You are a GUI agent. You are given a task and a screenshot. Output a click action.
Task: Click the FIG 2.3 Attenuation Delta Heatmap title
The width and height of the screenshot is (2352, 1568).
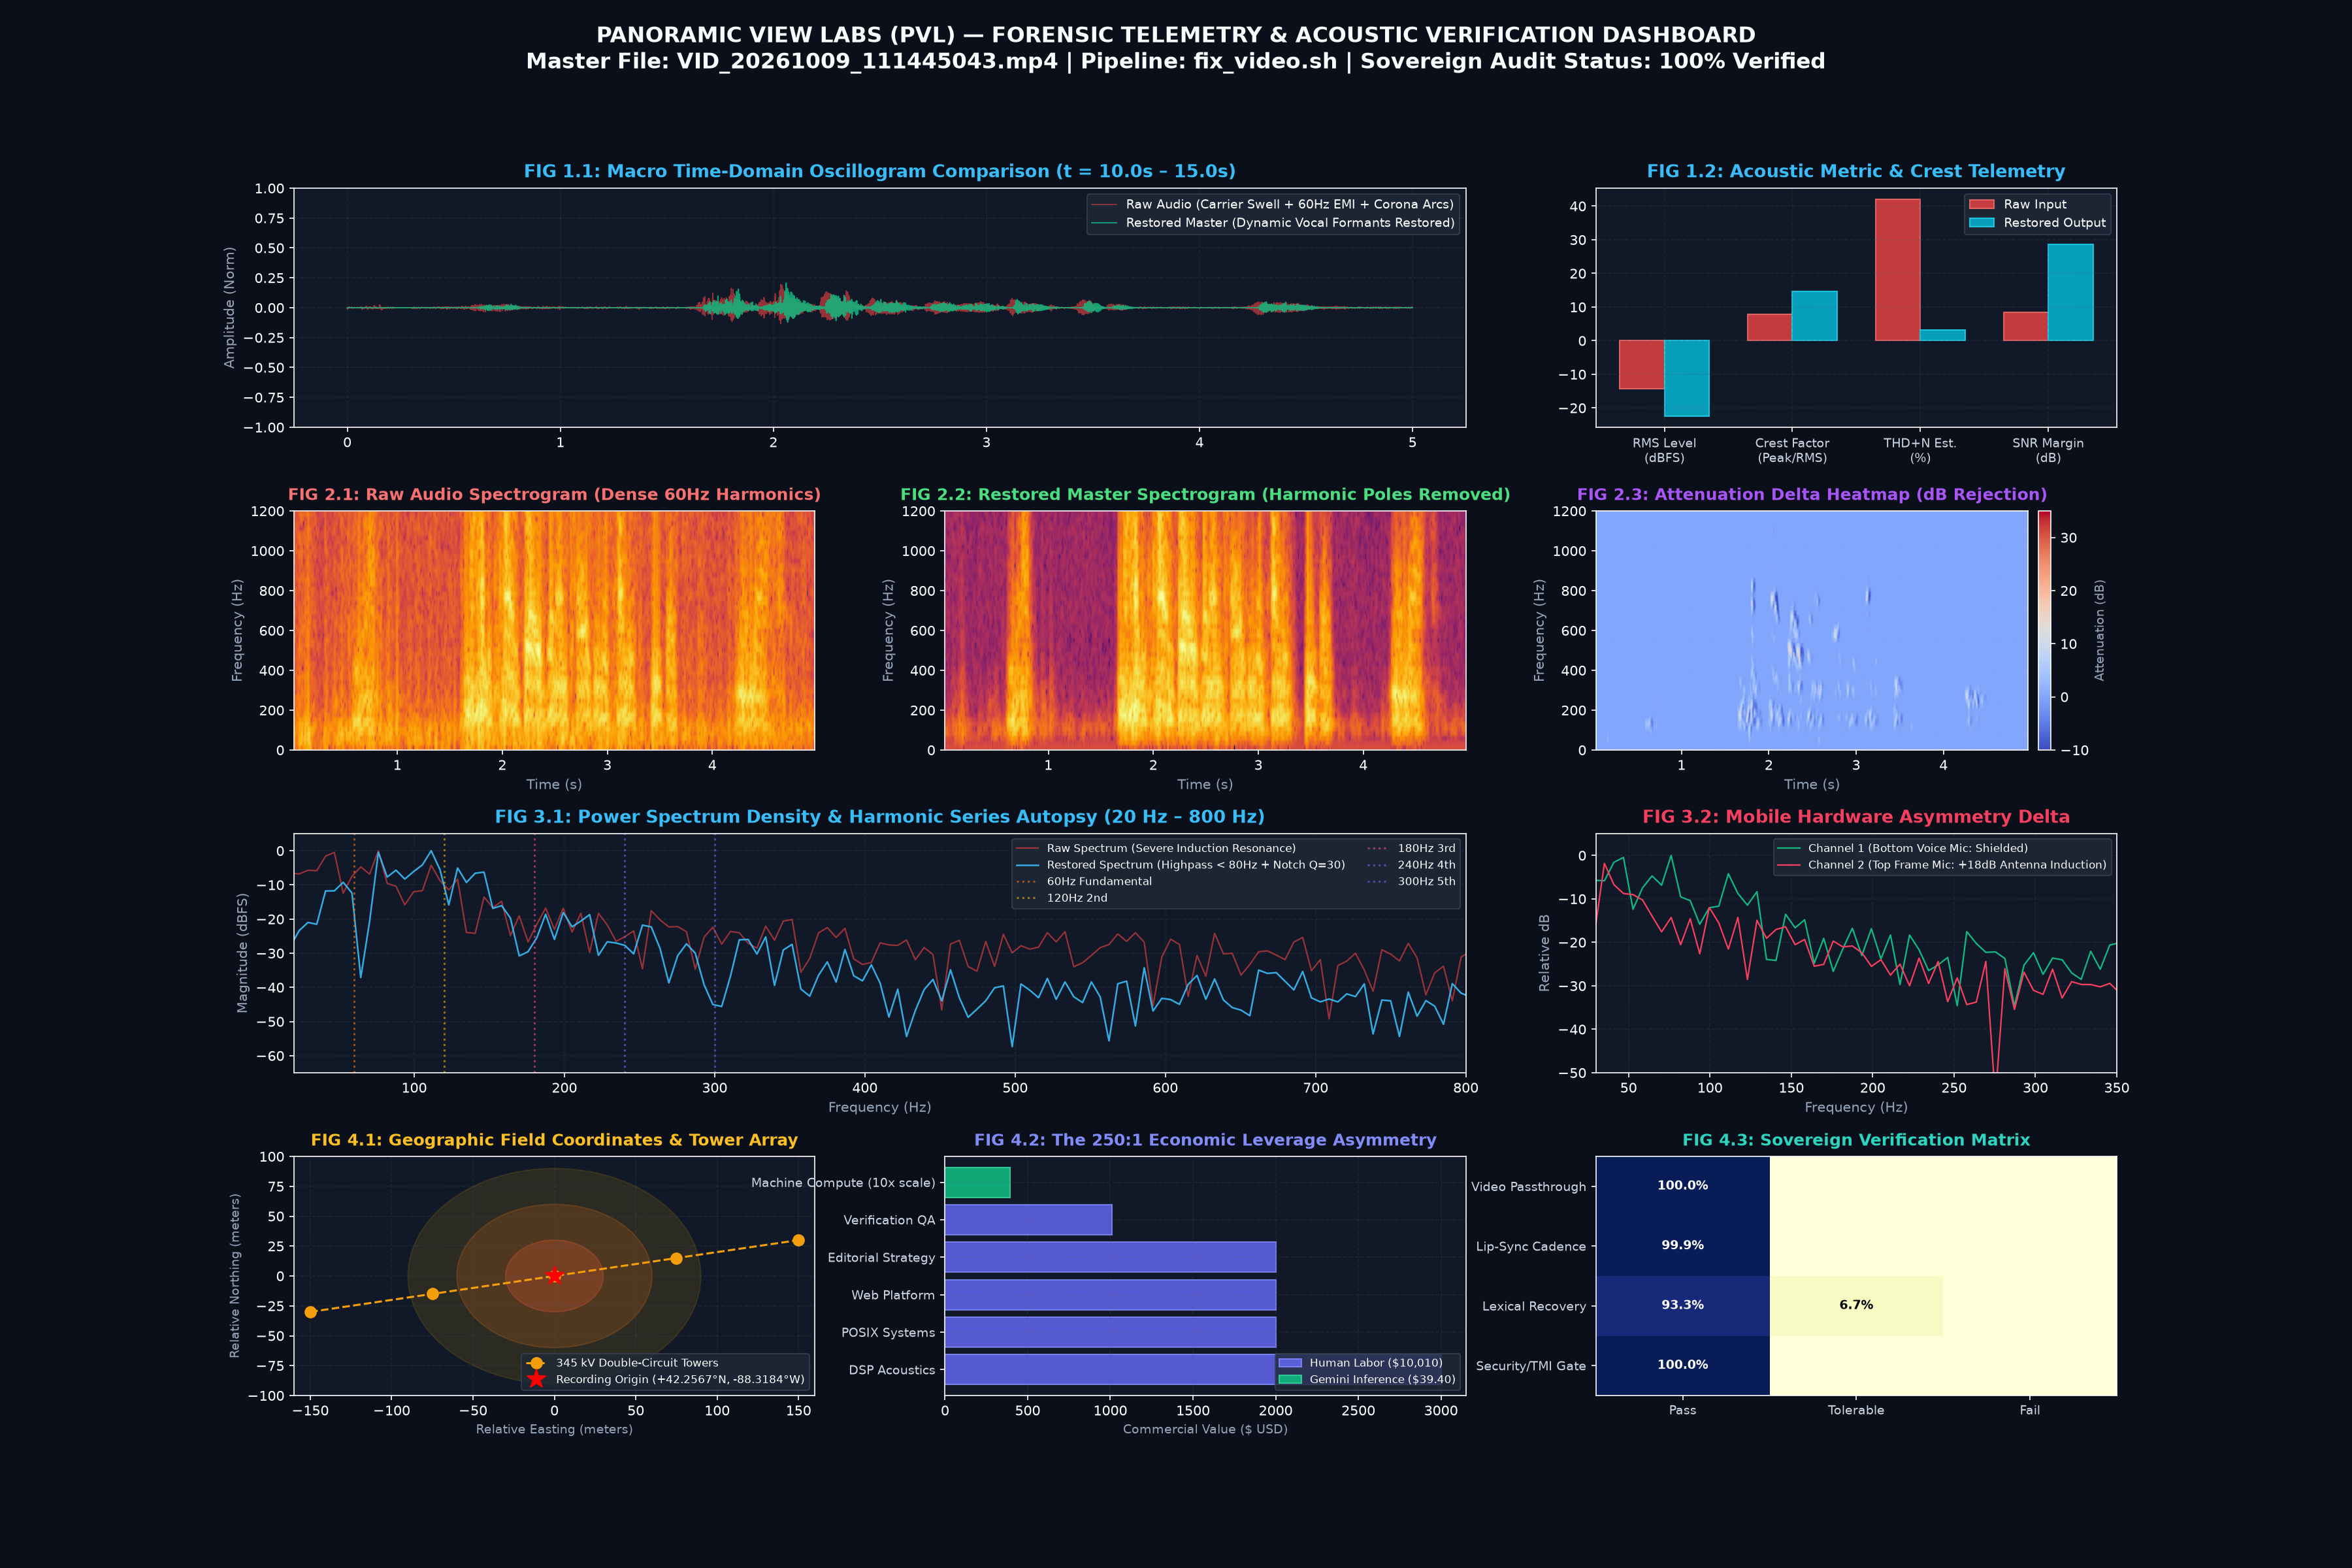1812,494
